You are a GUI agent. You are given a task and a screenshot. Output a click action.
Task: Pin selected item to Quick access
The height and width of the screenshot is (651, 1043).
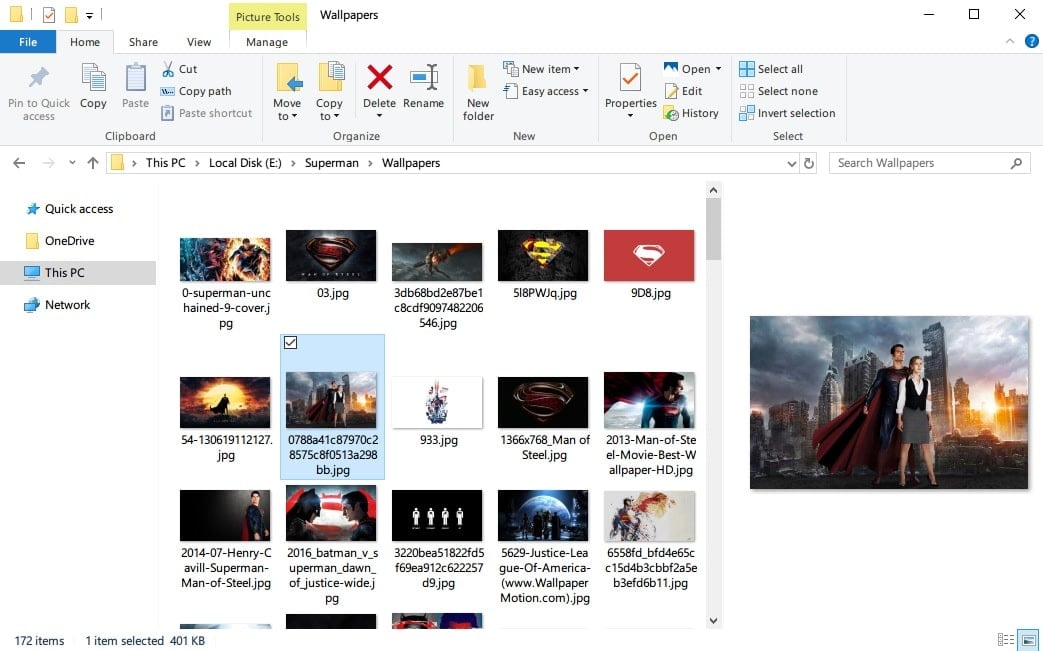pyautogui.click(x=38, y=93)
